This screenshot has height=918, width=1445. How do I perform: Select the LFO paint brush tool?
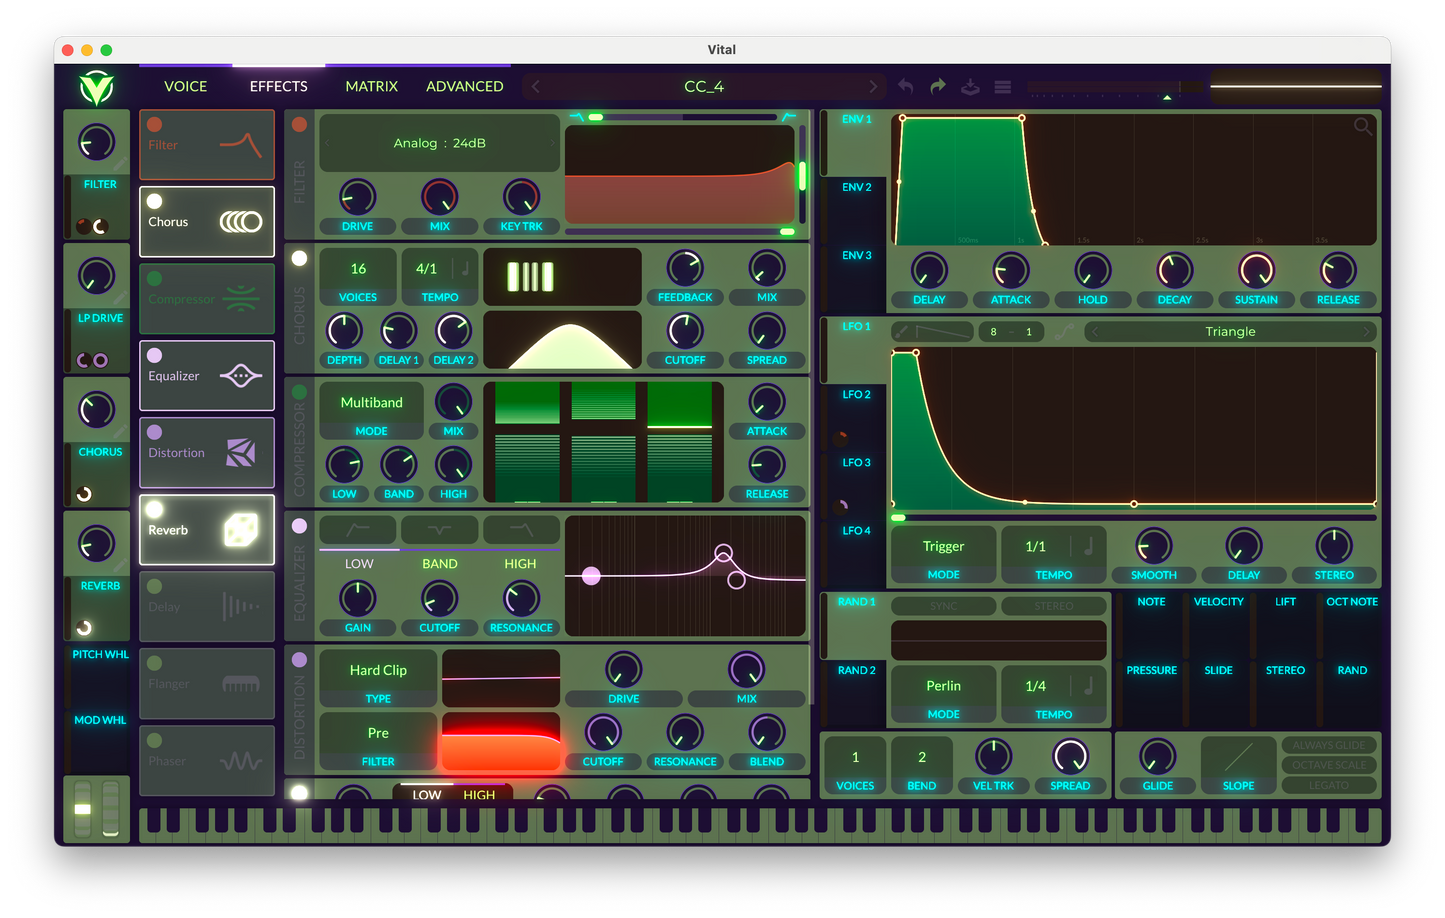901,332
